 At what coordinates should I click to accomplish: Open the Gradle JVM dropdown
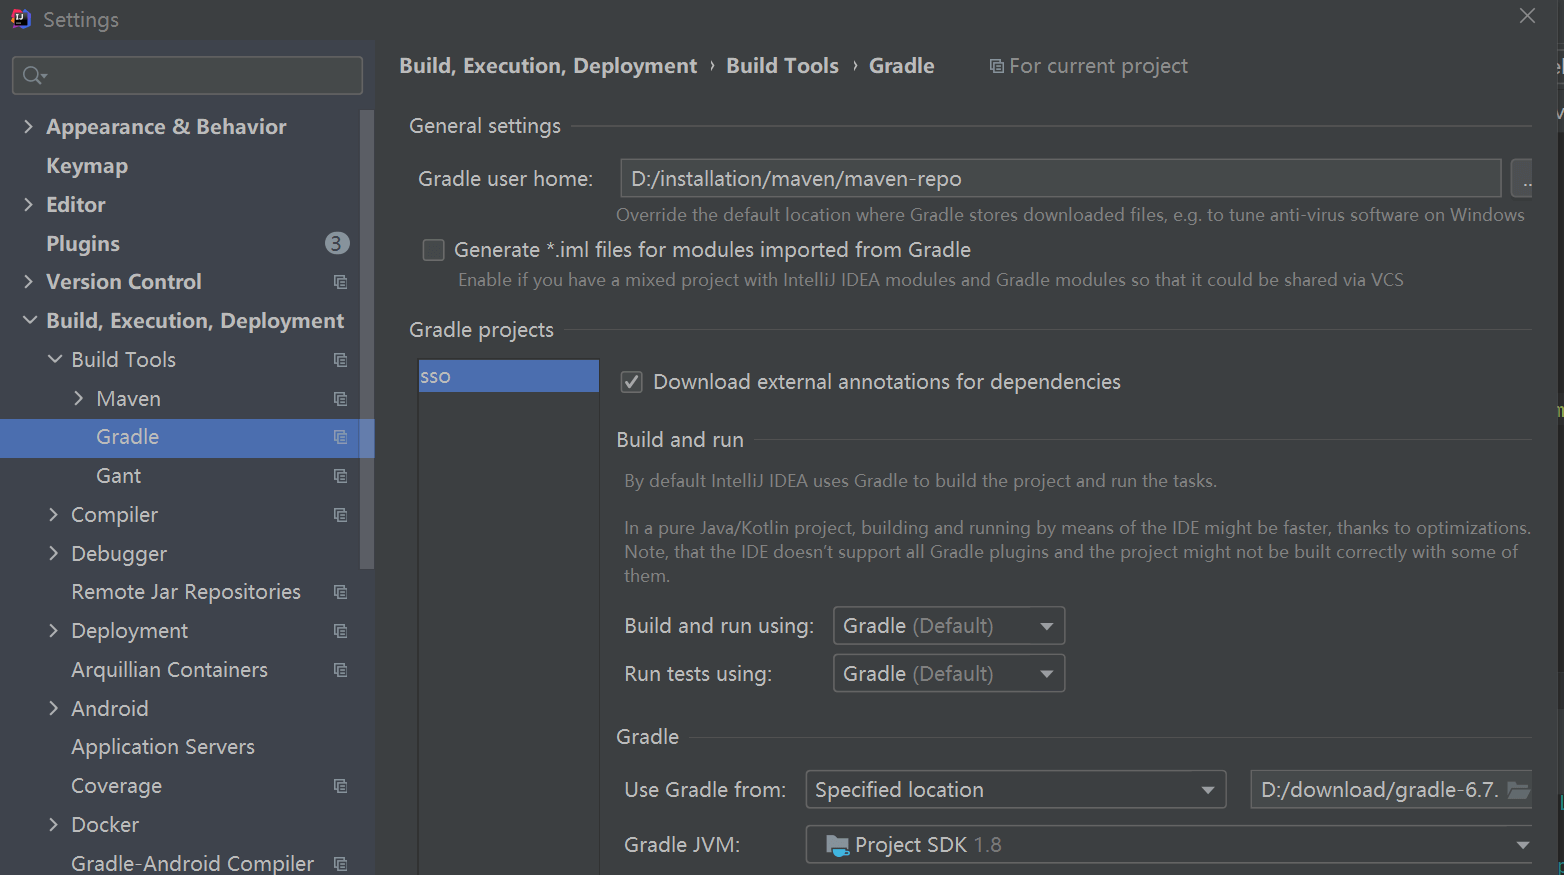[1169, 845]
